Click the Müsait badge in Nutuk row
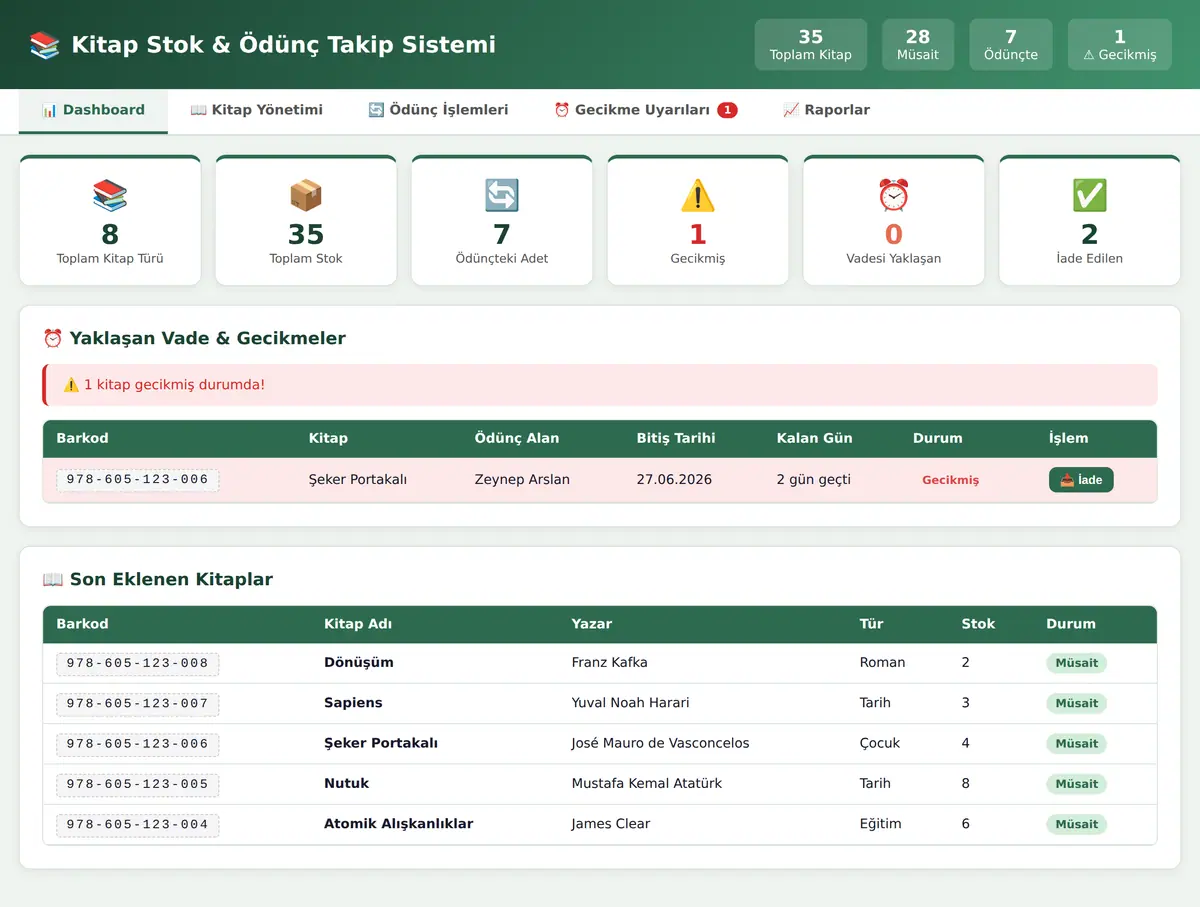1200x907 pixels. (1077, 784)
